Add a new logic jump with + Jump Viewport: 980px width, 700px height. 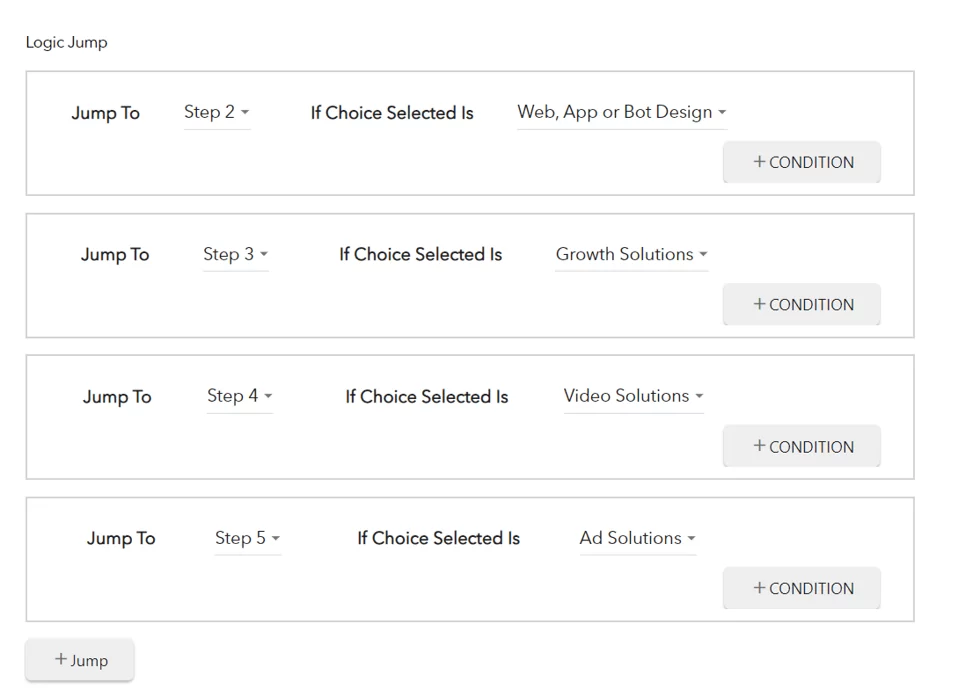[x=80, y=660]
